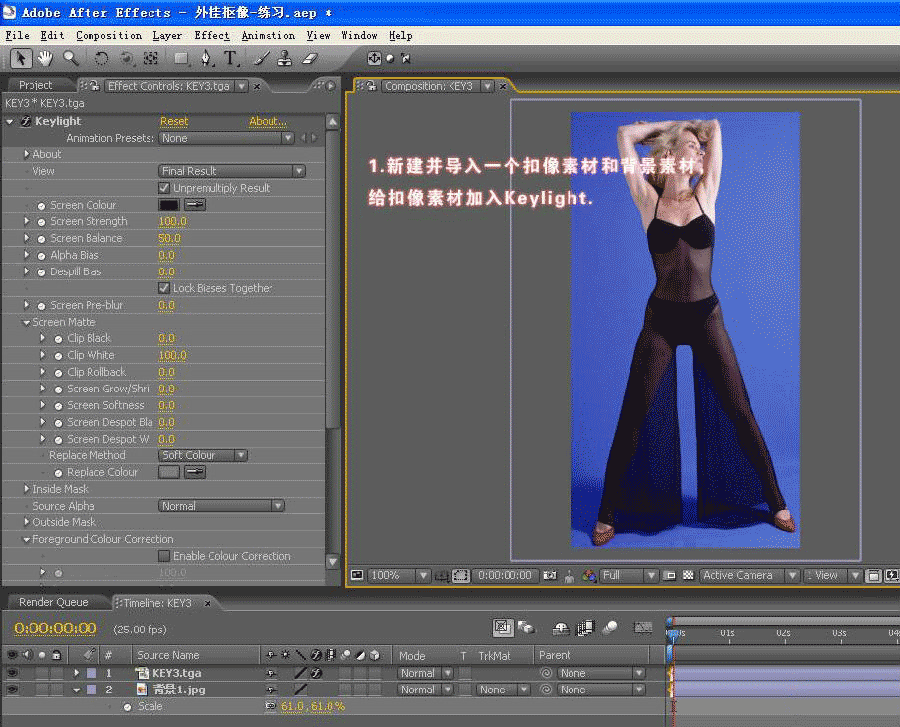This screenshot has height=727, width=900.
Task: Select the Selection arrow tool
Action: tap(21, 59)
